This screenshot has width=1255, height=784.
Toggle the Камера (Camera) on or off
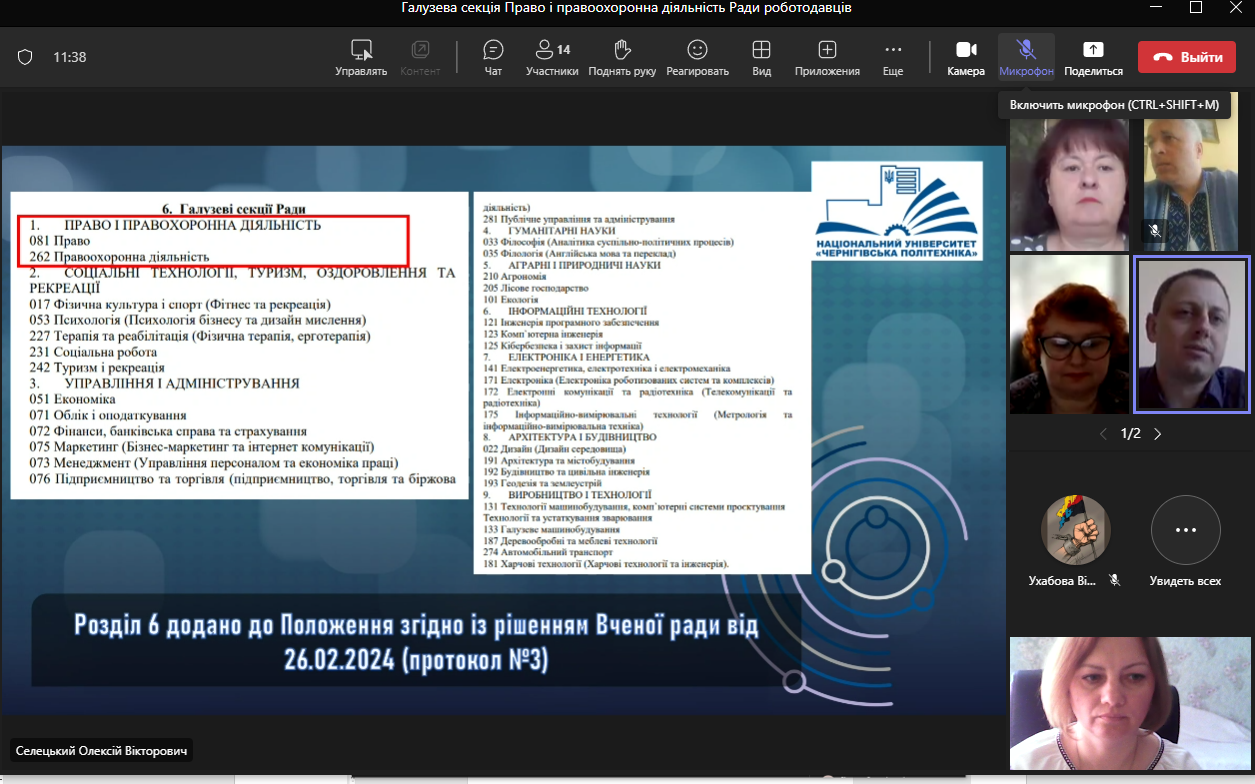tap(966, 50)
